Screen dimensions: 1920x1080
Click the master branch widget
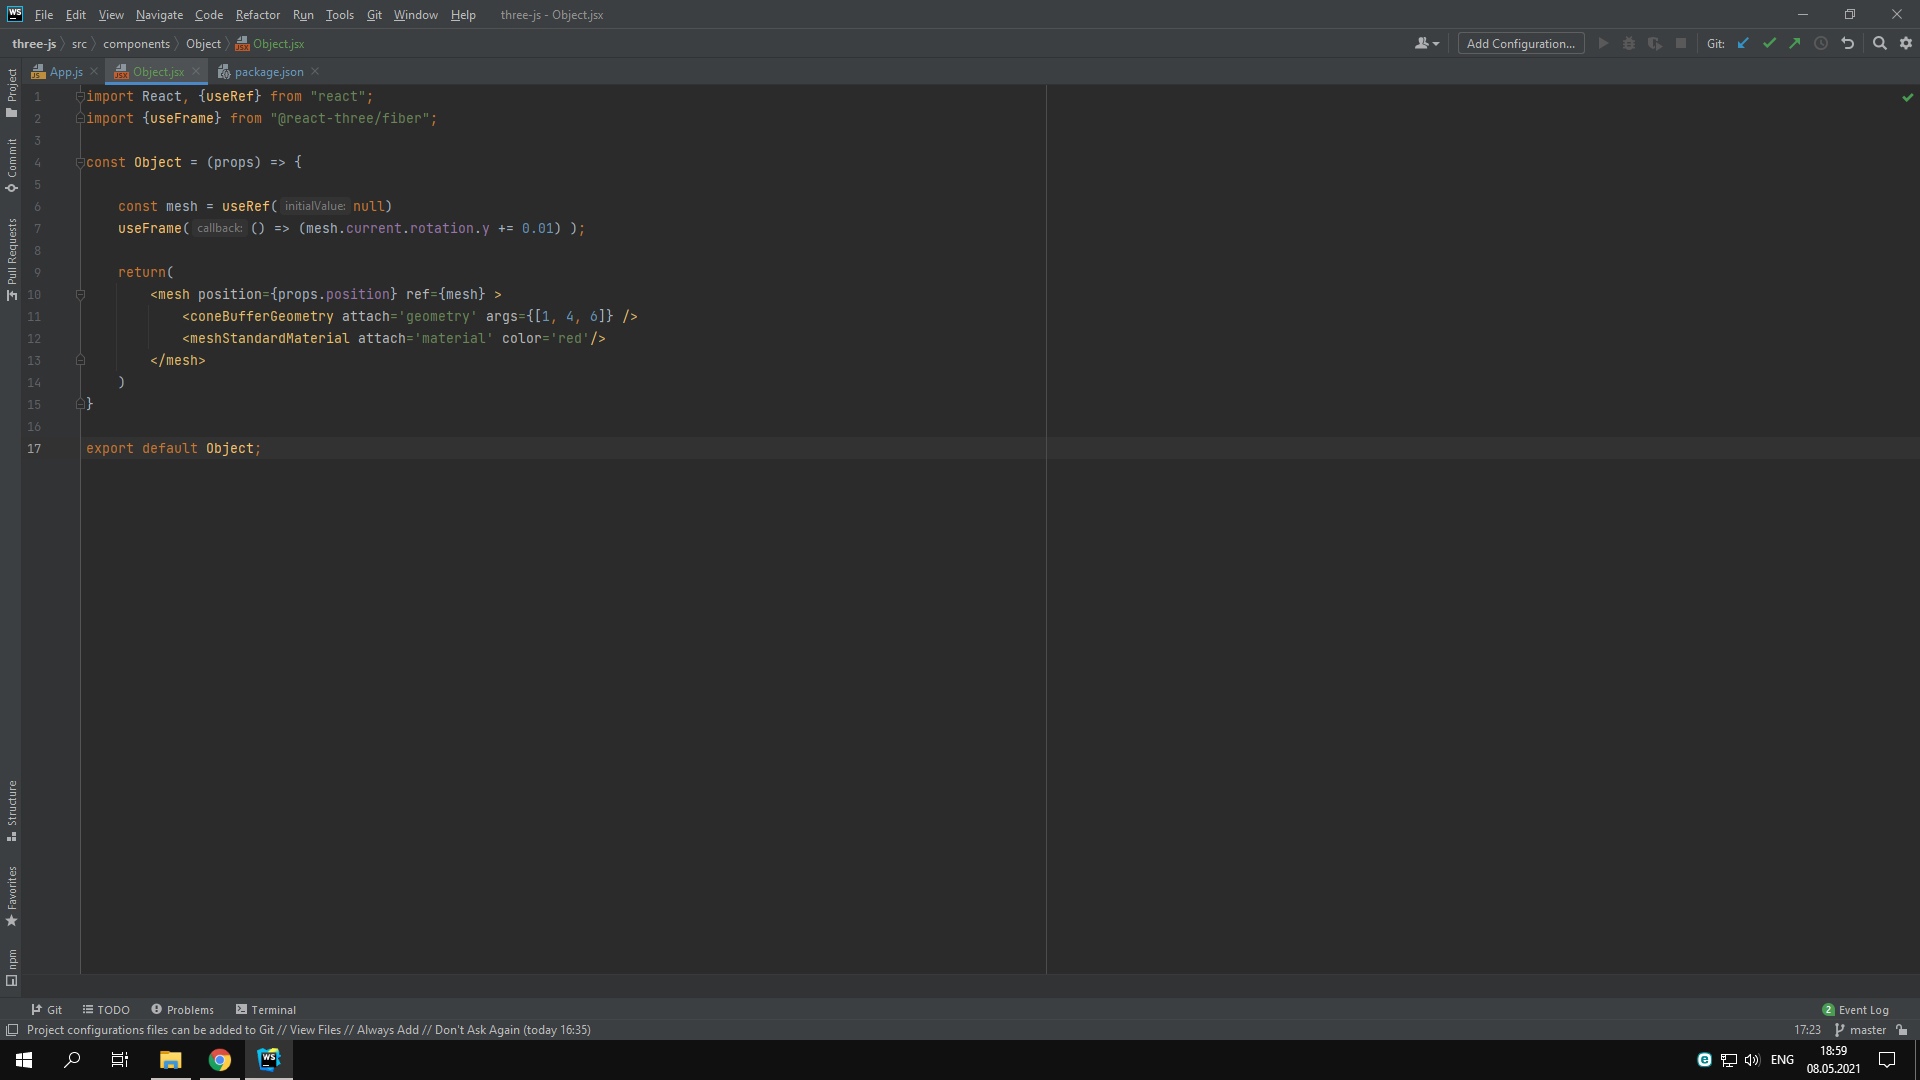click(x=1860, y=1030)
